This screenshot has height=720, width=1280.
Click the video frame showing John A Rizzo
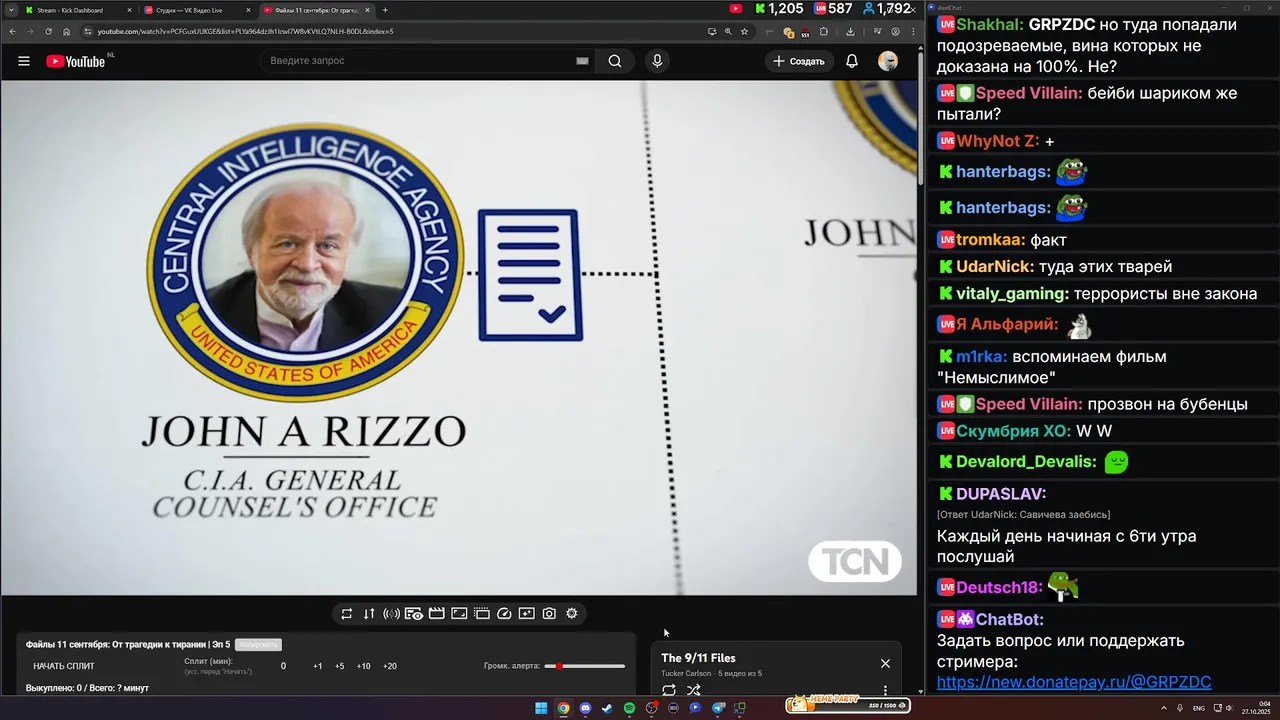coord(459,338)
